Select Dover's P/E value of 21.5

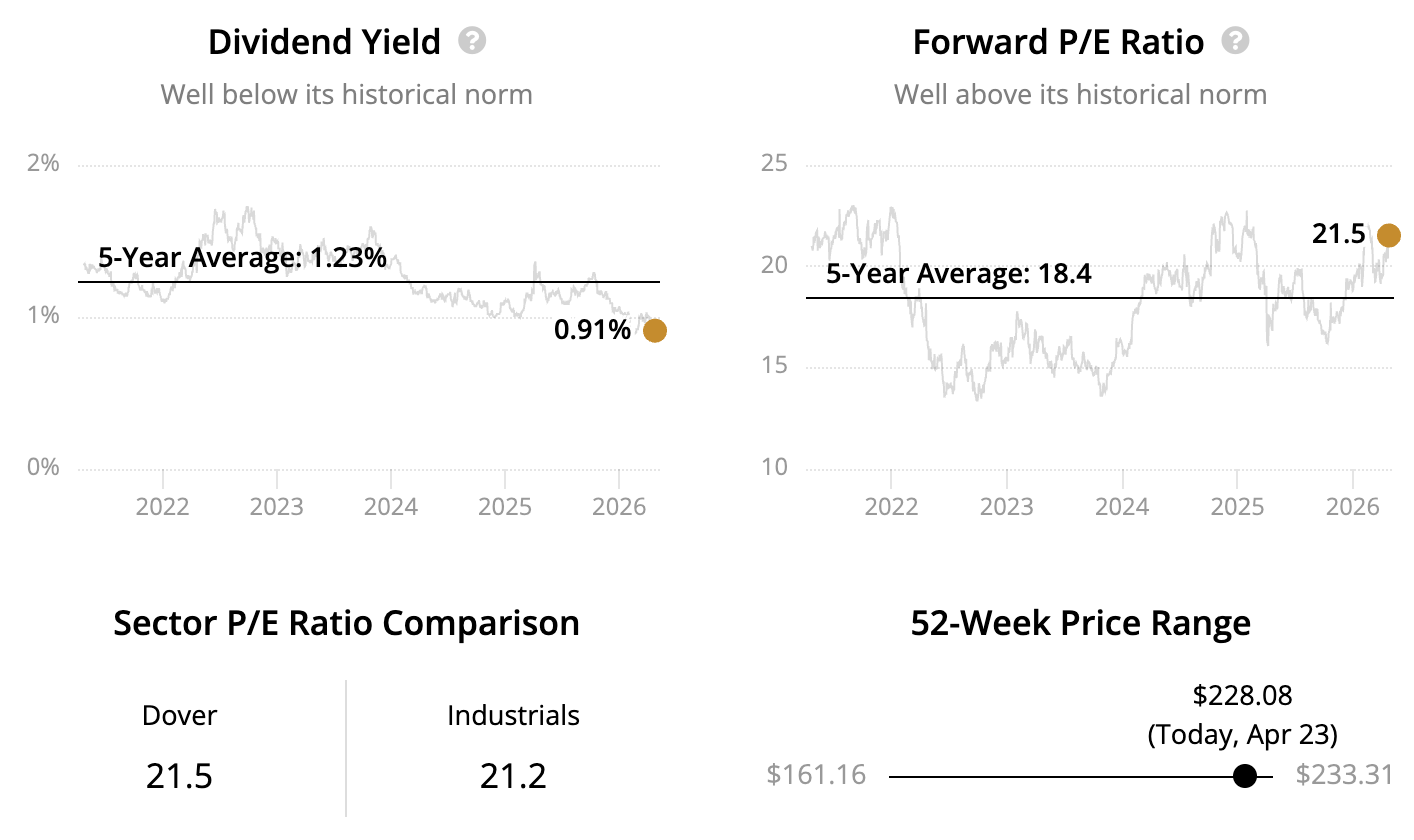click(x=180, y=776)
